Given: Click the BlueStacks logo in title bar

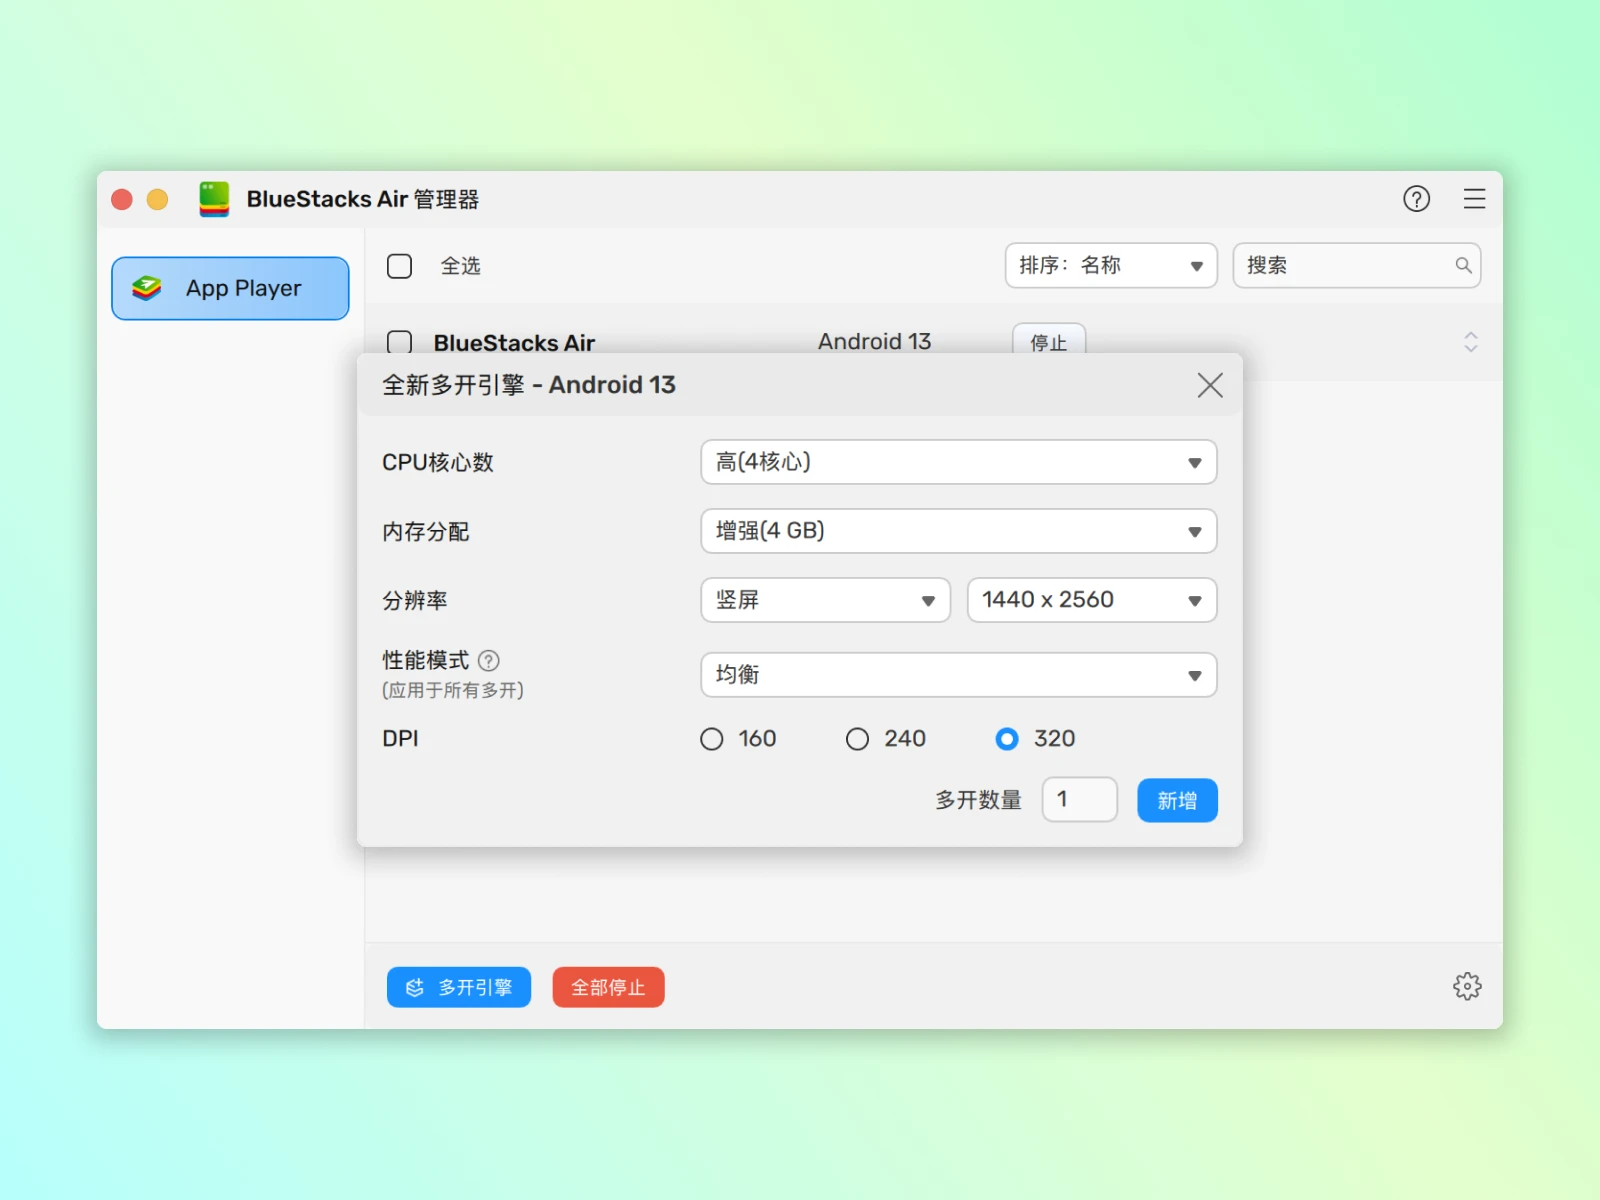Looking at the screenshot, I should pyautogui.click(x=214, y=199).
